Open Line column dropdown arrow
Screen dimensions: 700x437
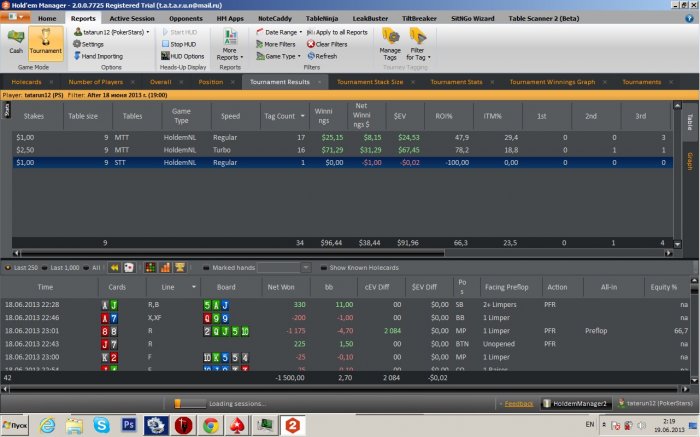coord(194,287)
